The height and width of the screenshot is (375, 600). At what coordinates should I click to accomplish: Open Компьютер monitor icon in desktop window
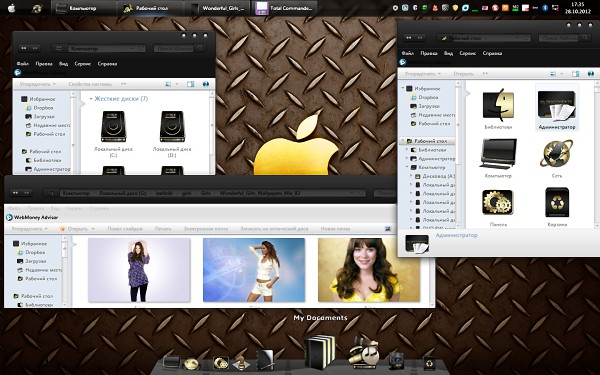(x=498, y=158)
